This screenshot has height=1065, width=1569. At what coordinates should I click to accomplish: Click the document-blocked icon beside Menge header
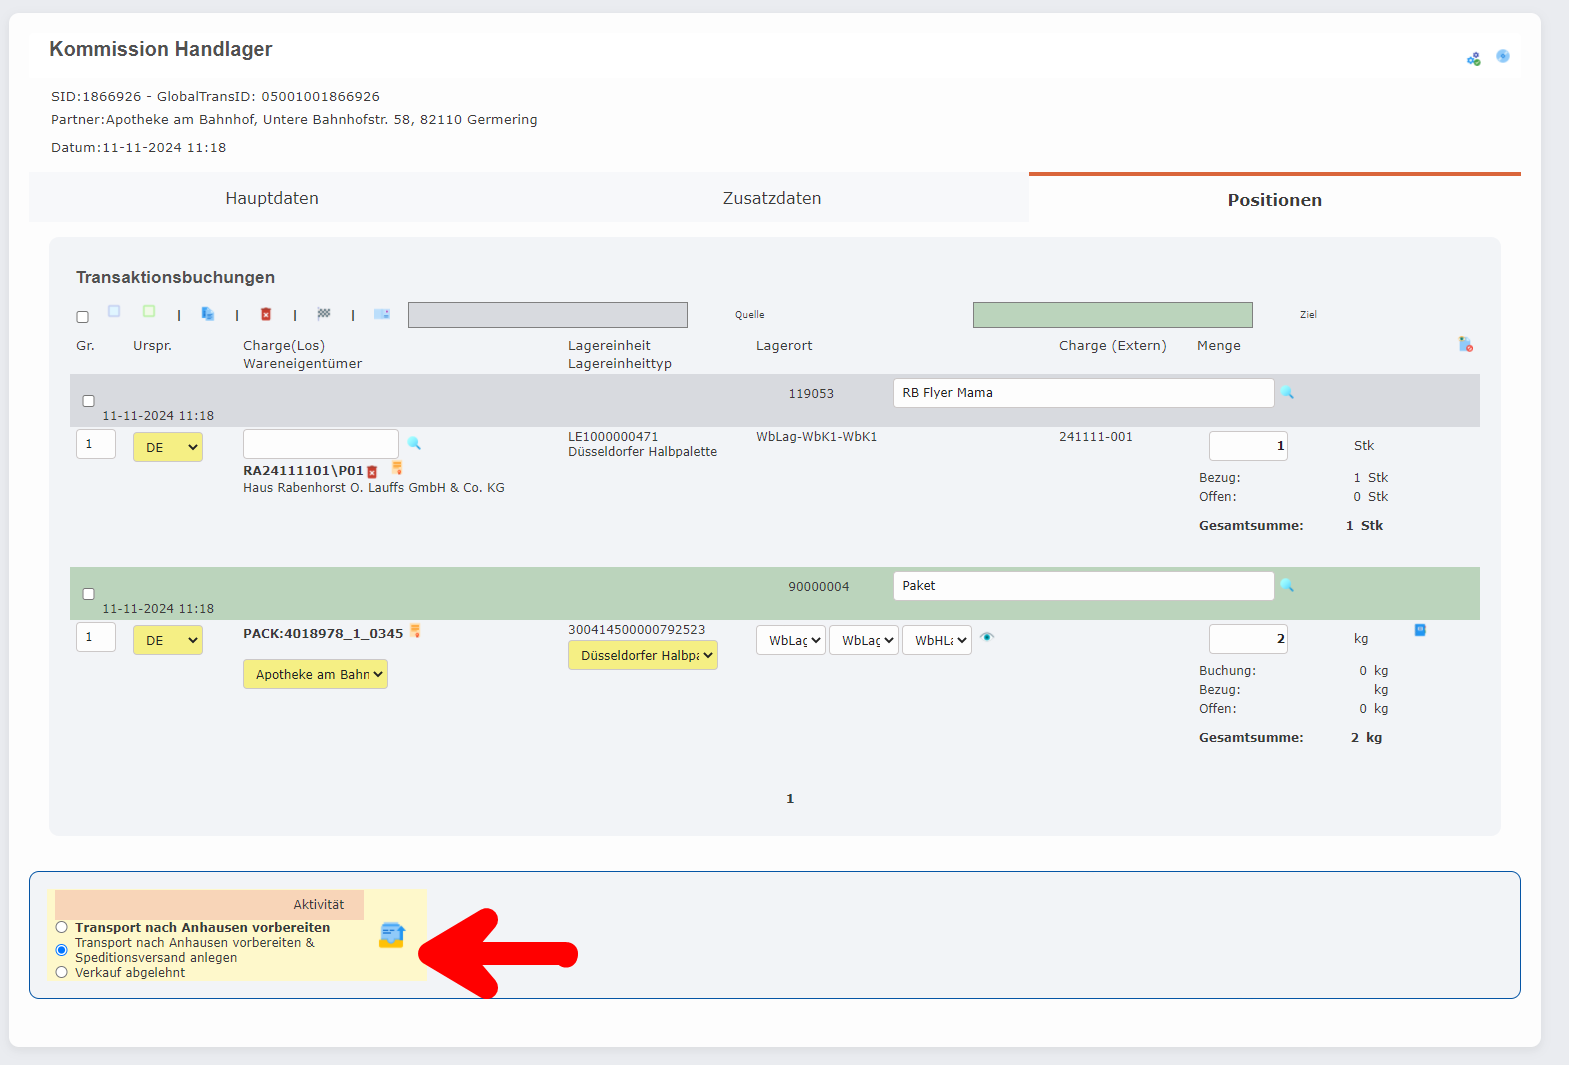coord(1466,345)
